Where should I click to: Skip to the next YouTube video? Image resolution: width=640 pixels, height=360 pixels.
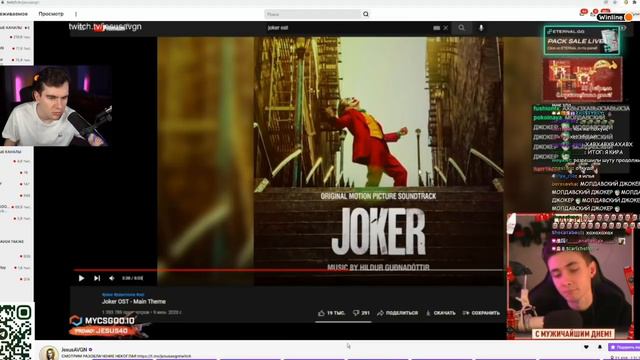[x=97, y=278]
